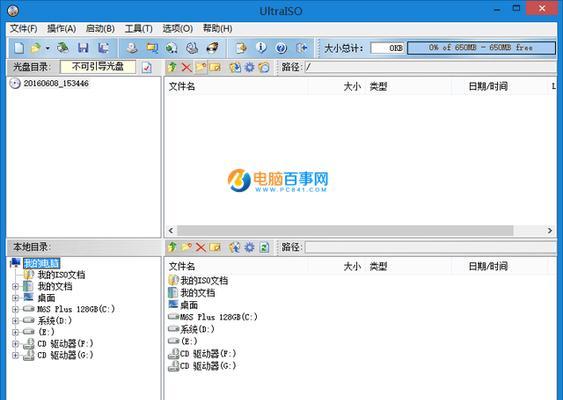
Task: Open the 启动(B) menu
Action: 100,28
